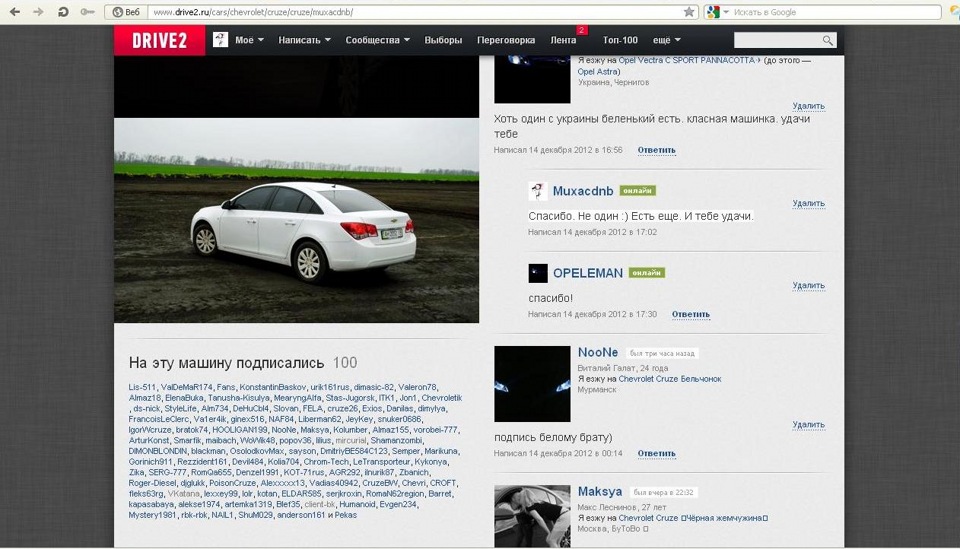
Task: Open the Opel Vectra C SPORT PANNACOTTA link
Action: (686, 60)
